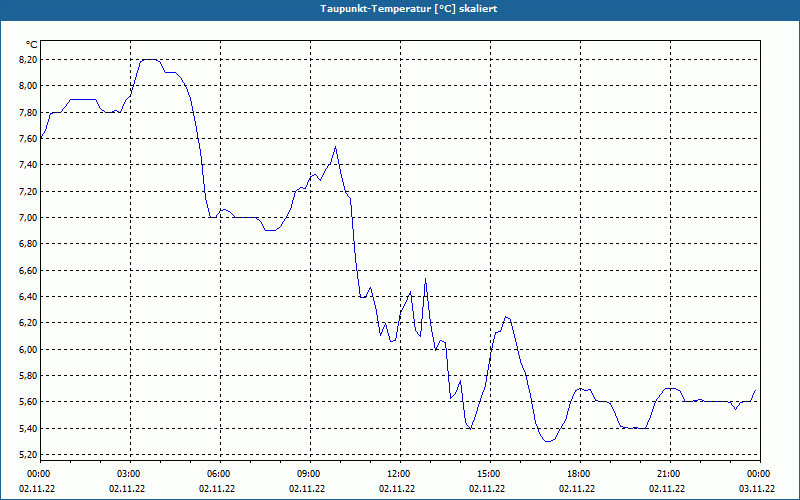Pick the 18:00 x-axis tick label
The height and width of the screenshot is (500, 800).
click(x=578, y=474)
